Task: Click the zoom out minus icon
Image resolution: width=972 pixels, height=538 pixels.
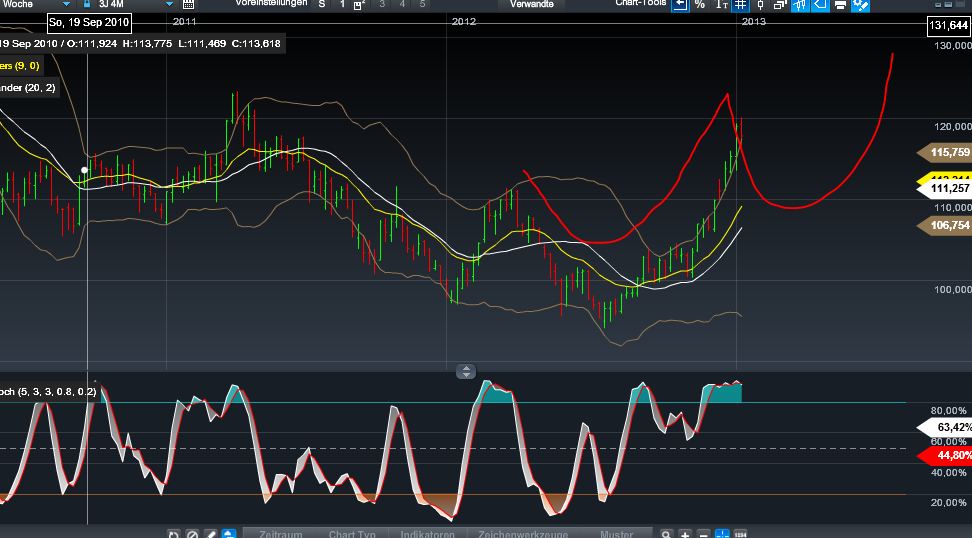Action: pyautogui.click(x=703, y=534)
